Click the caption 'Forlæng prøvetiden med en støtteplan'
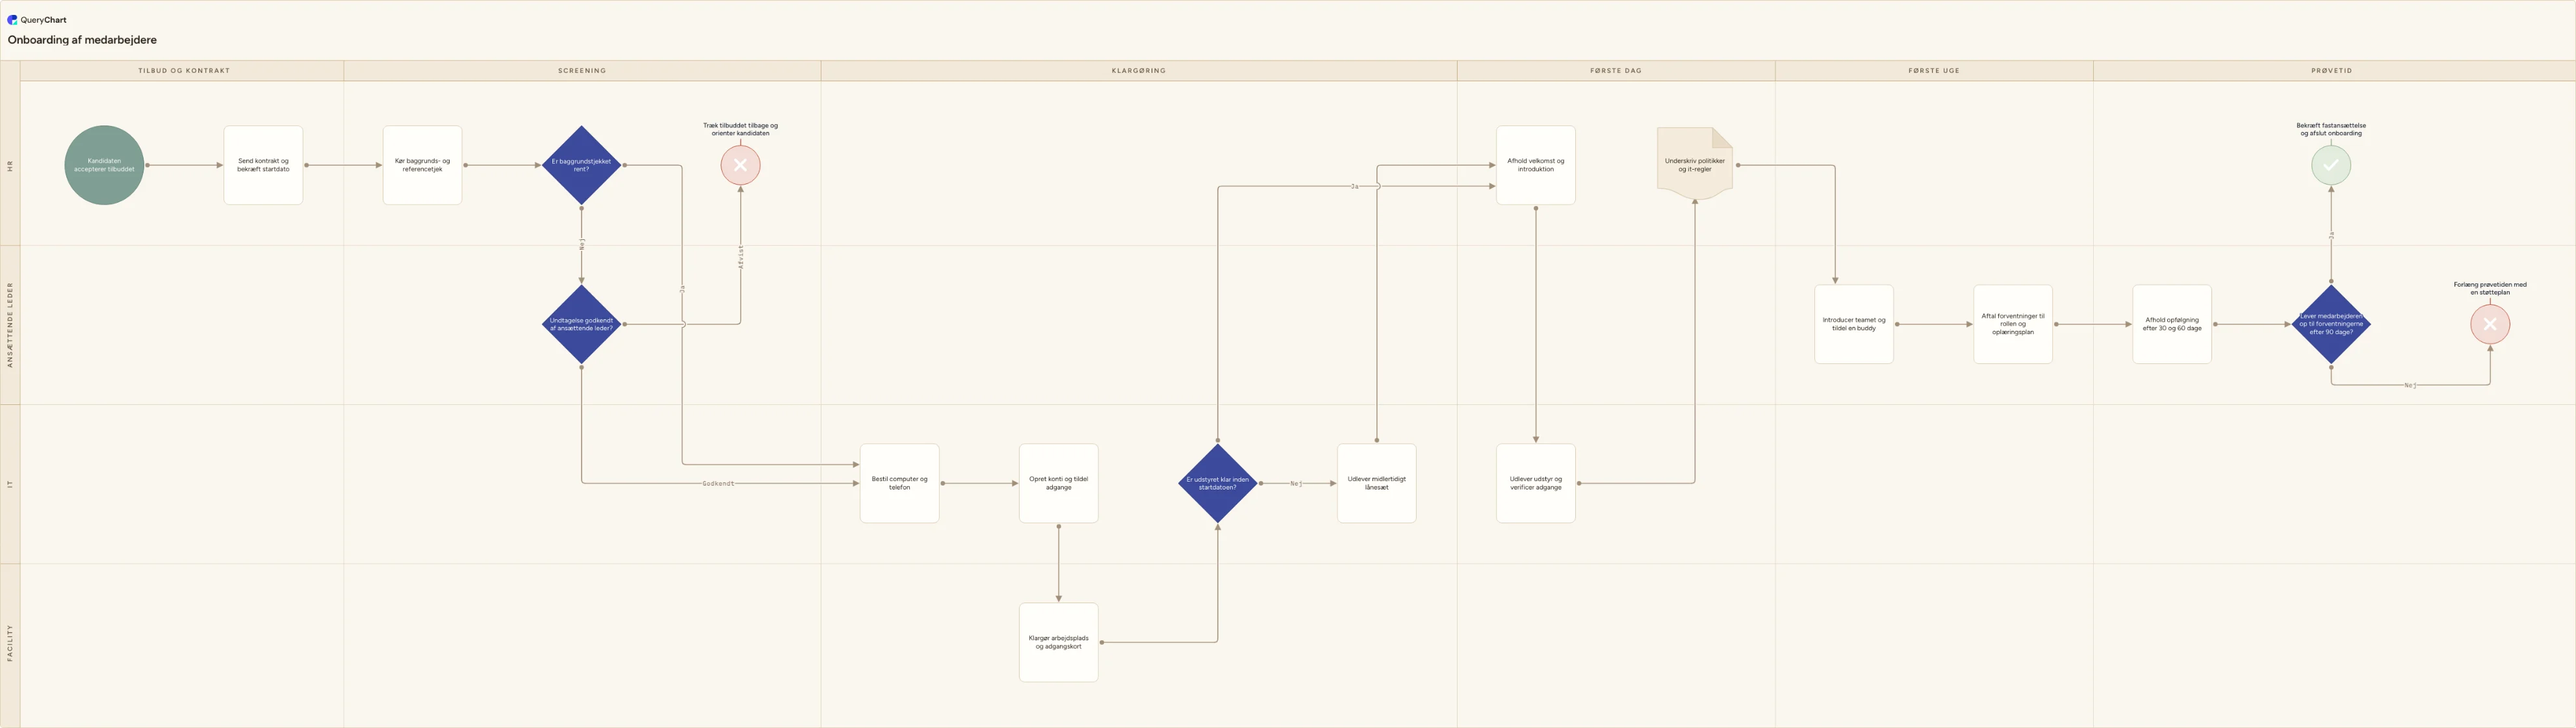The height and width of the screenshot is (728, 2576). click(2490, 288)
